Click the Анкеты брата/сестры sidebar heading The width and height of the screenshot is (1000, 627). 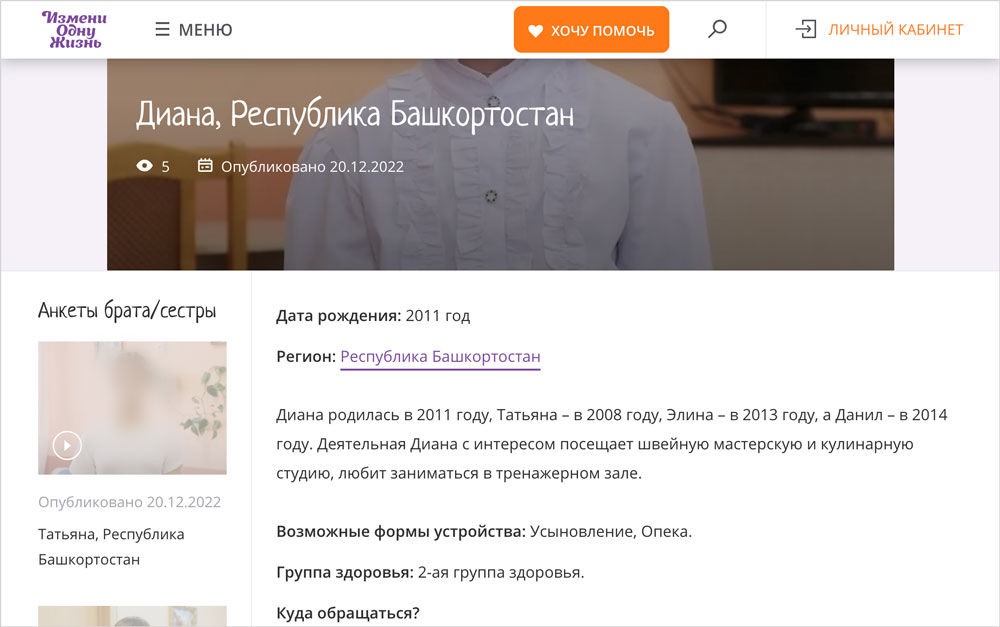(127, 311)
